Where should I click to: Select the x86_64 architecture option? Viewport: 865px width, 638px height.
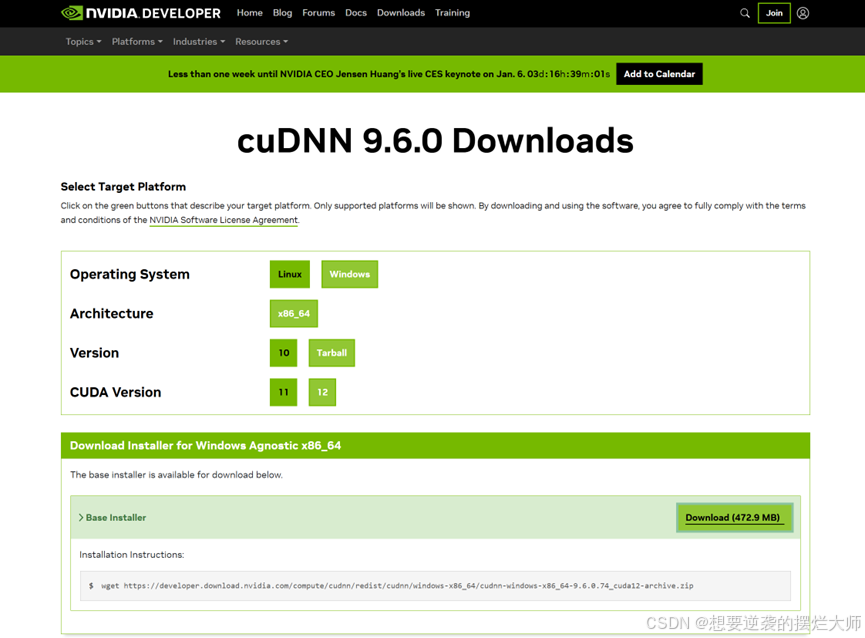(x=293, y=314)
